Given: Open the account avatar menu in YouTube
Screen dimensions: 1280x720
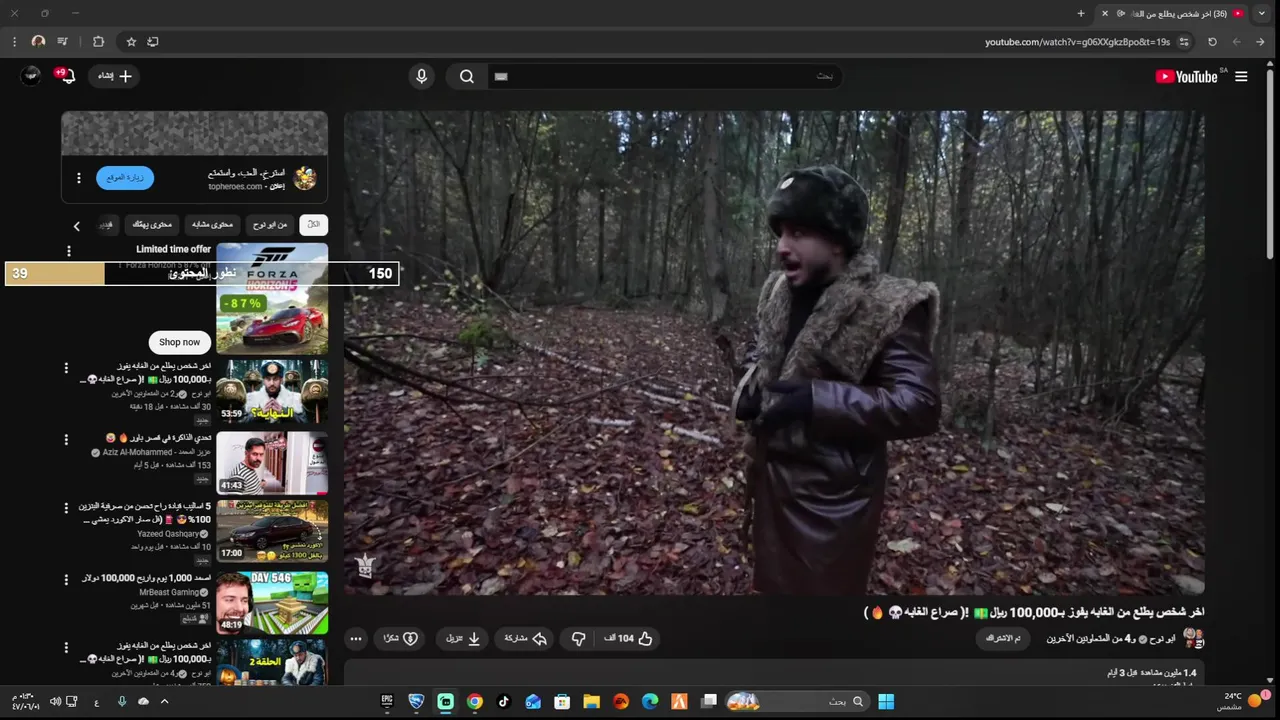Looking at the screenshot, I should [31, 76].
